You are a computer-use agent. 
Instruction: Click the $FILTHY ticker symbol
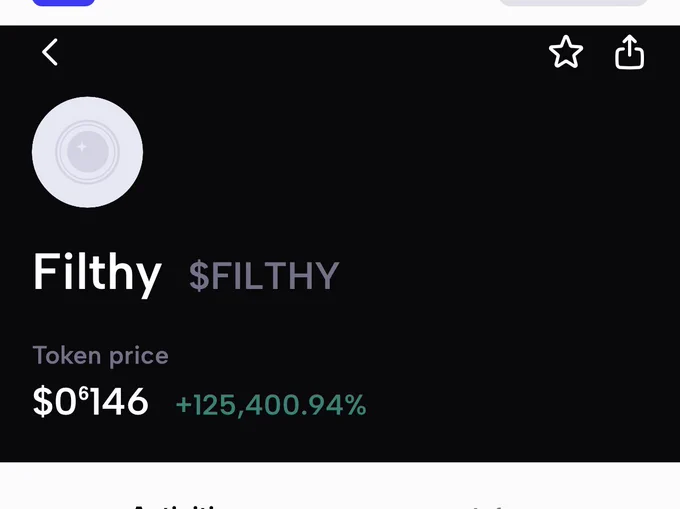(x=264, y=276)
